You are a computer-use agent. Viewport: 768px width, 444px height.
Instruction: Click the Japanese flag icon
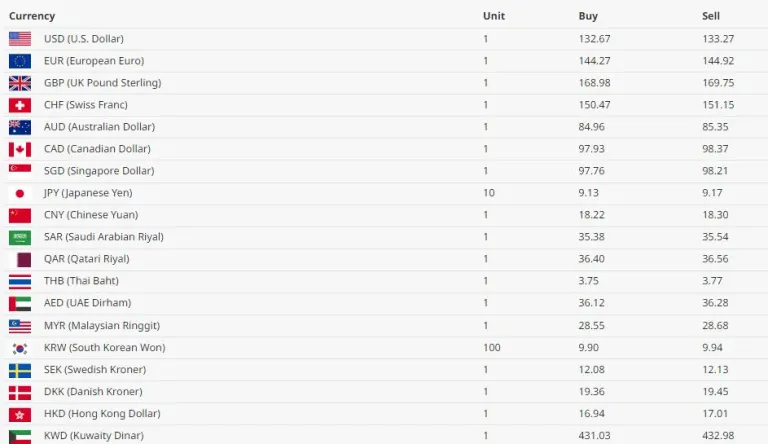point(20,193)
